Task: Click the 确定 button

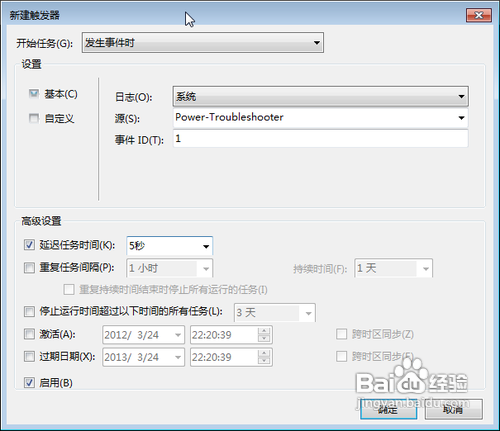Action: [x=388, y=409]
